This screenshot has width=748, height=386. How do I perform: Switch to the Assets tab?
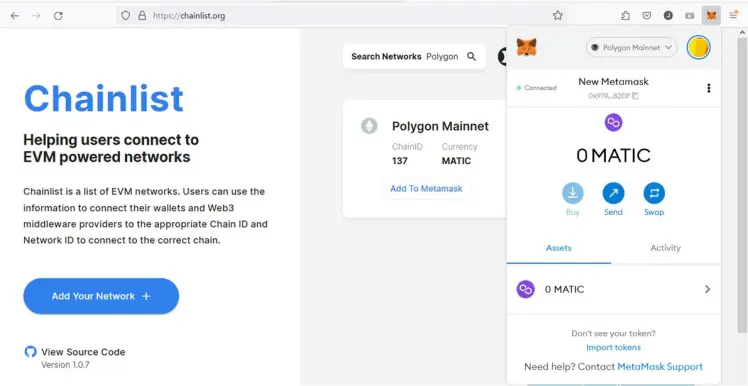559,248
